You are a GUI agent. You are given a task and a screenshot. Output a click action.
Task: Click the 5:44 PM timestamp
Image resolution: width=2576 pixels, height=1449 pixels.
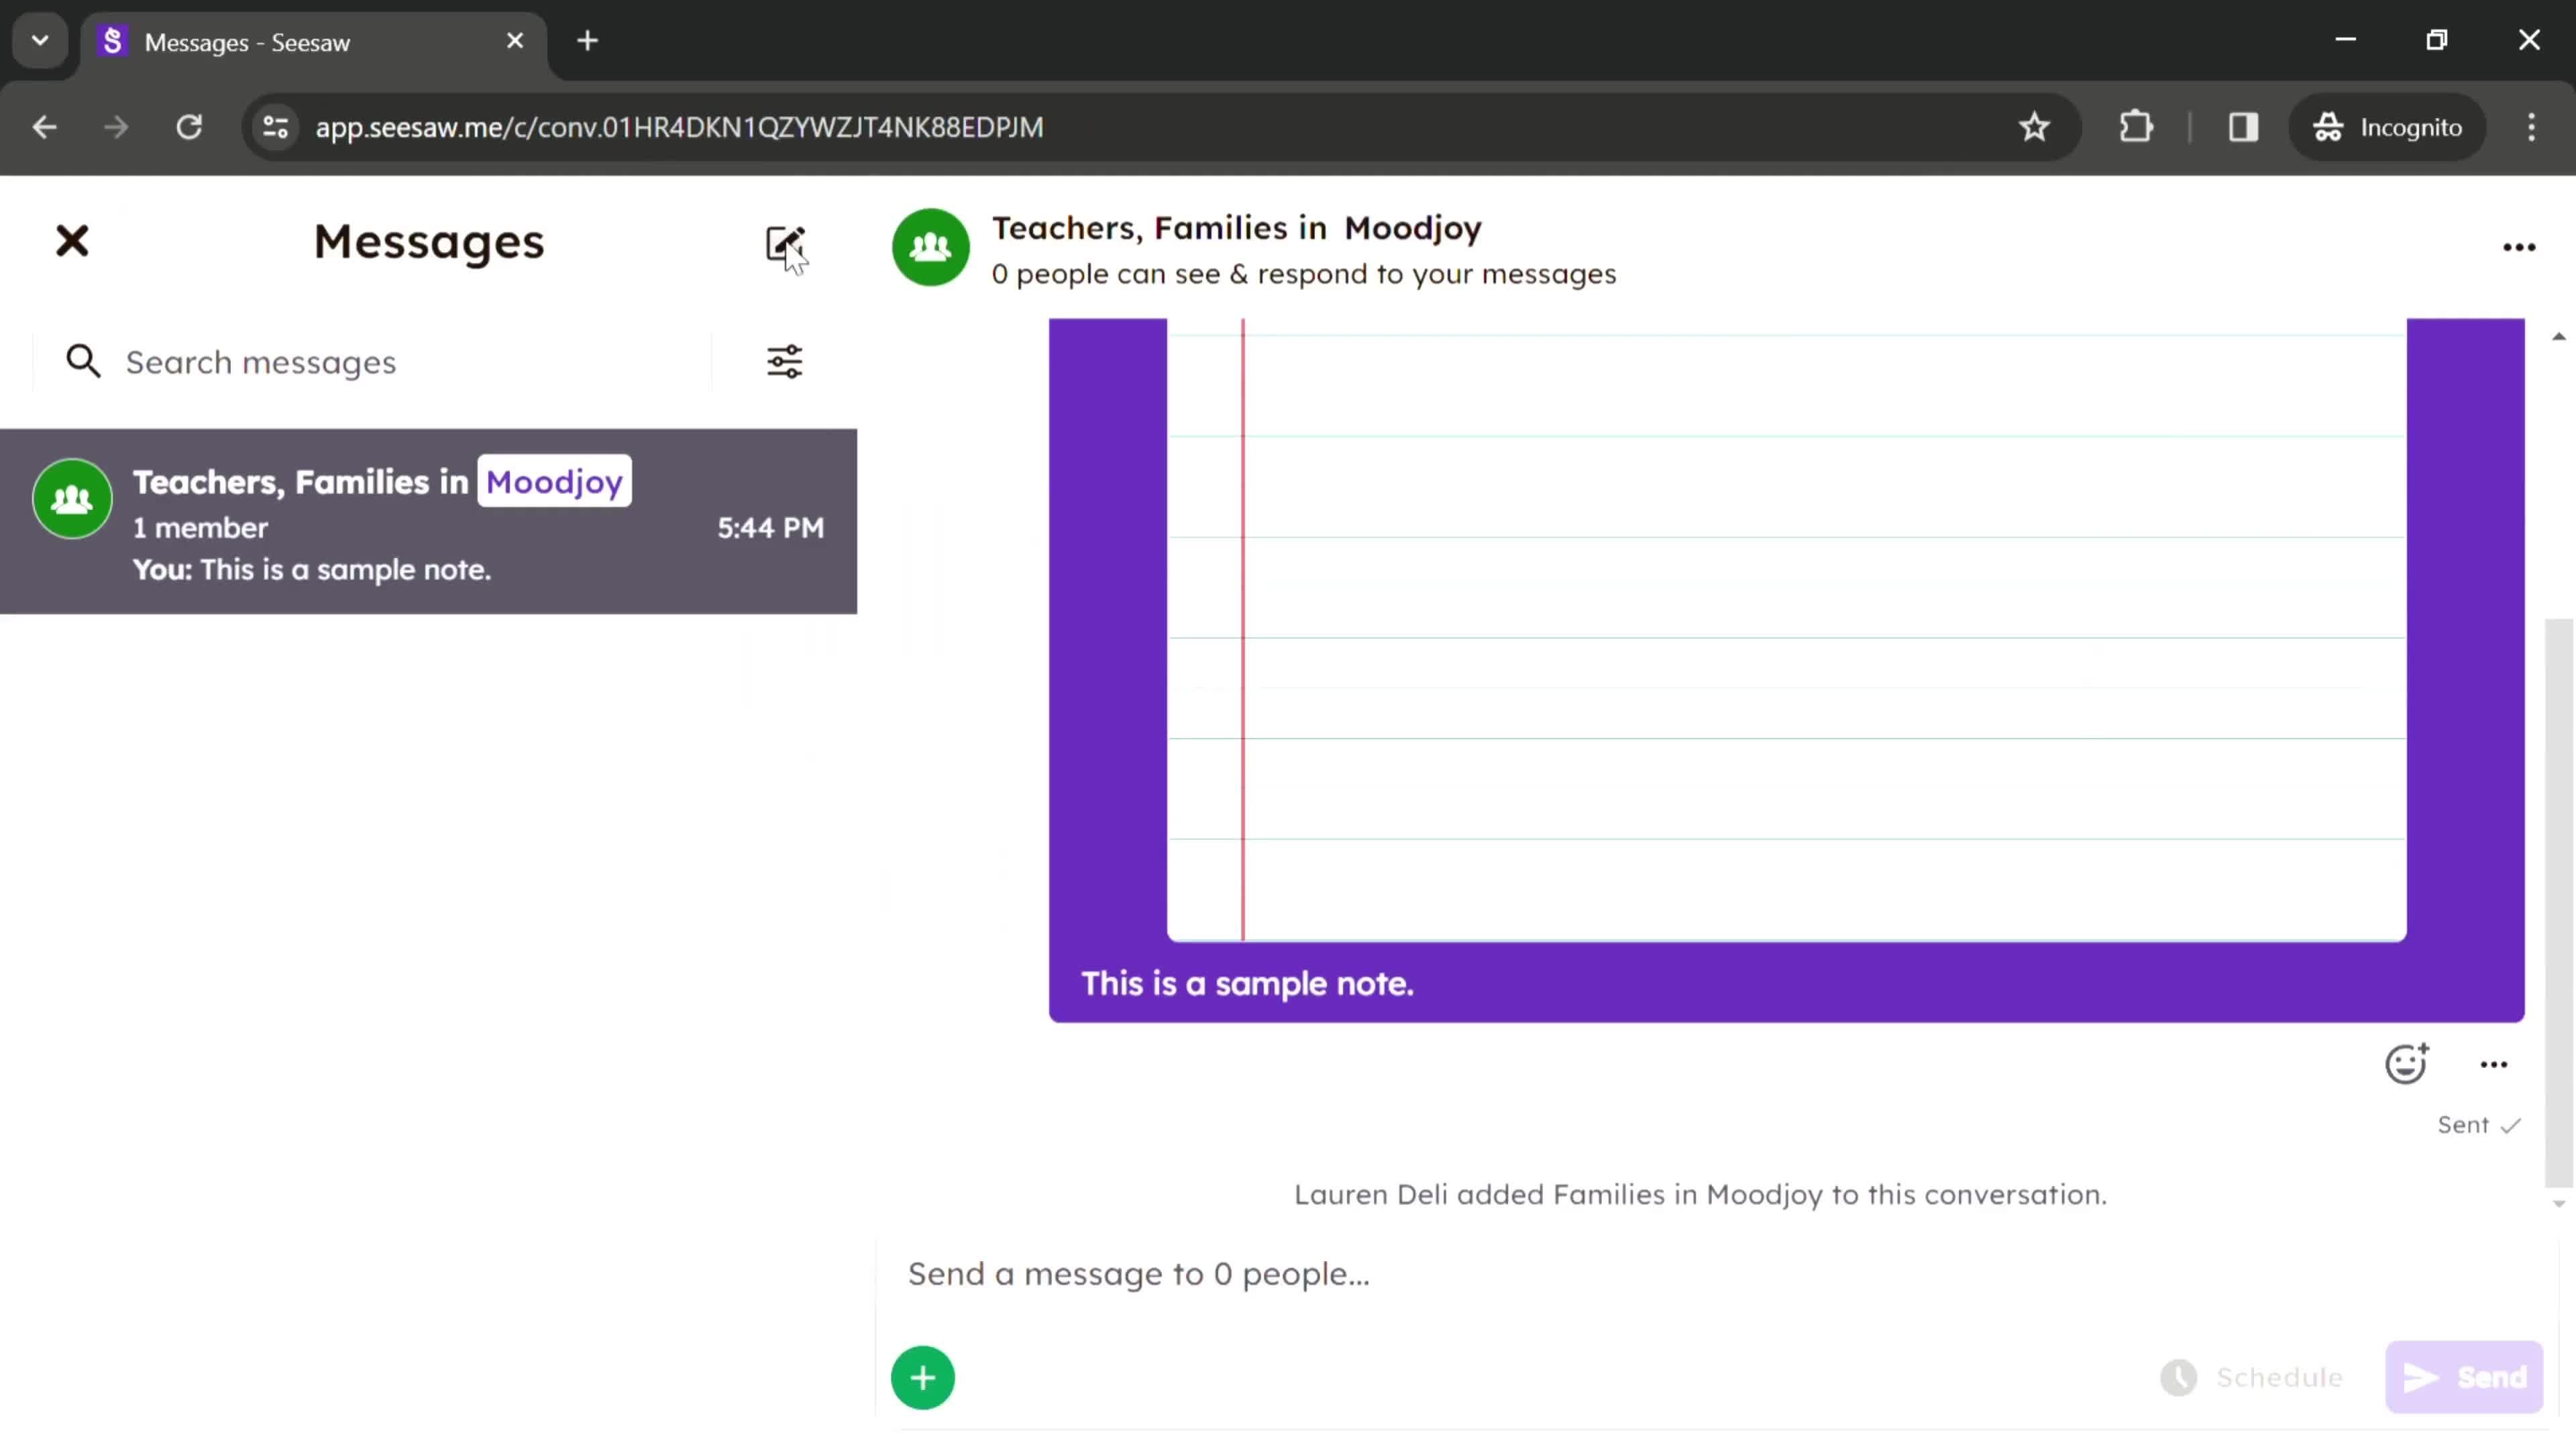pyautogui.click(x=770, y=528)
